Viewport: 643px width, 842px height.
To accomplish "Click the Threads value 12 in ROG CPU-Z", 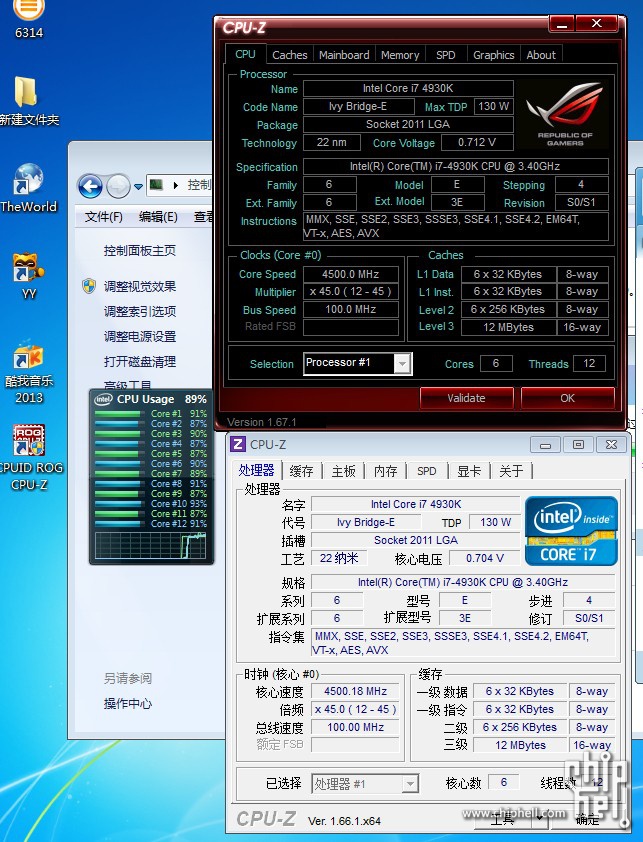I will pyautogui.click(x=589, y=364).
